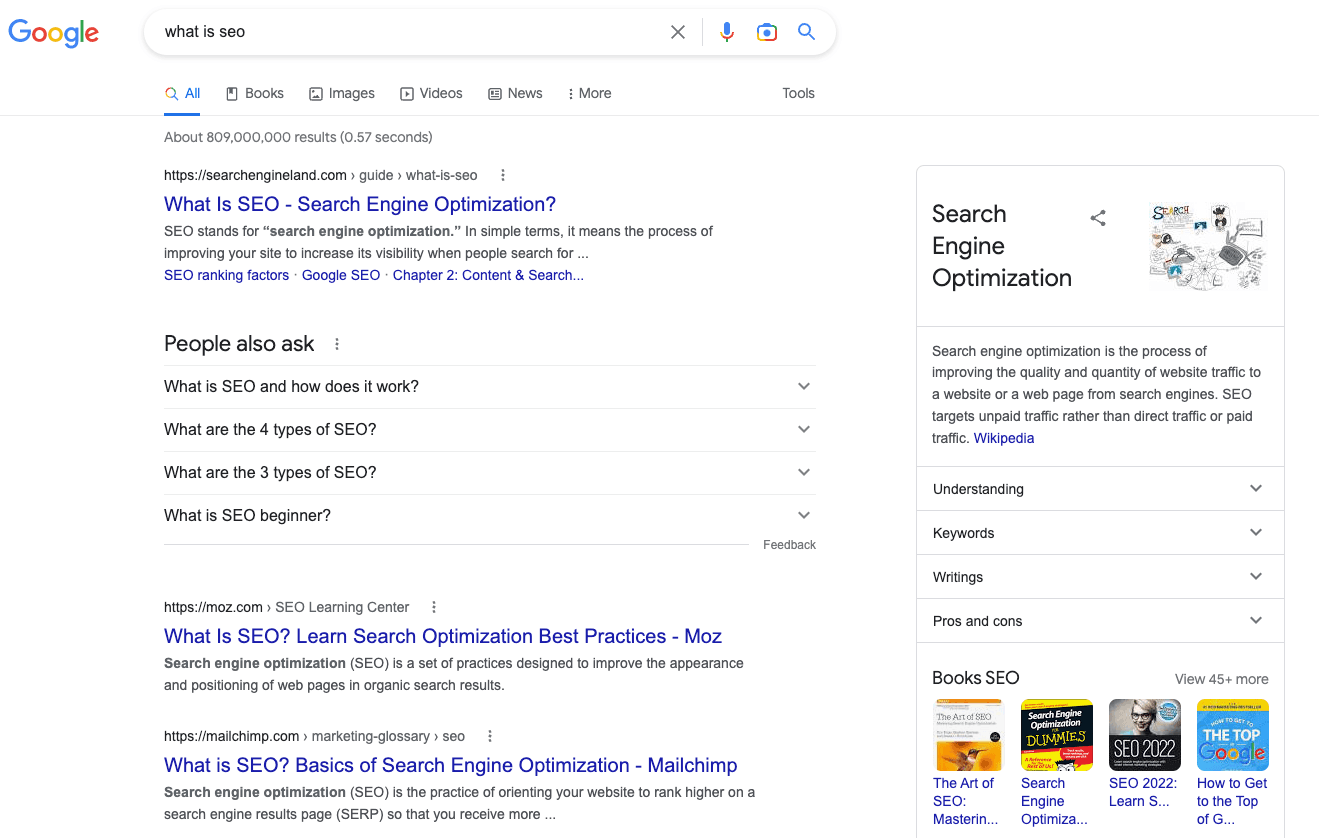This screenshot has height=838, width=1319.
Task: Click the mailchimp.com URL breadcrumb
Action: (x=314, y=736)
